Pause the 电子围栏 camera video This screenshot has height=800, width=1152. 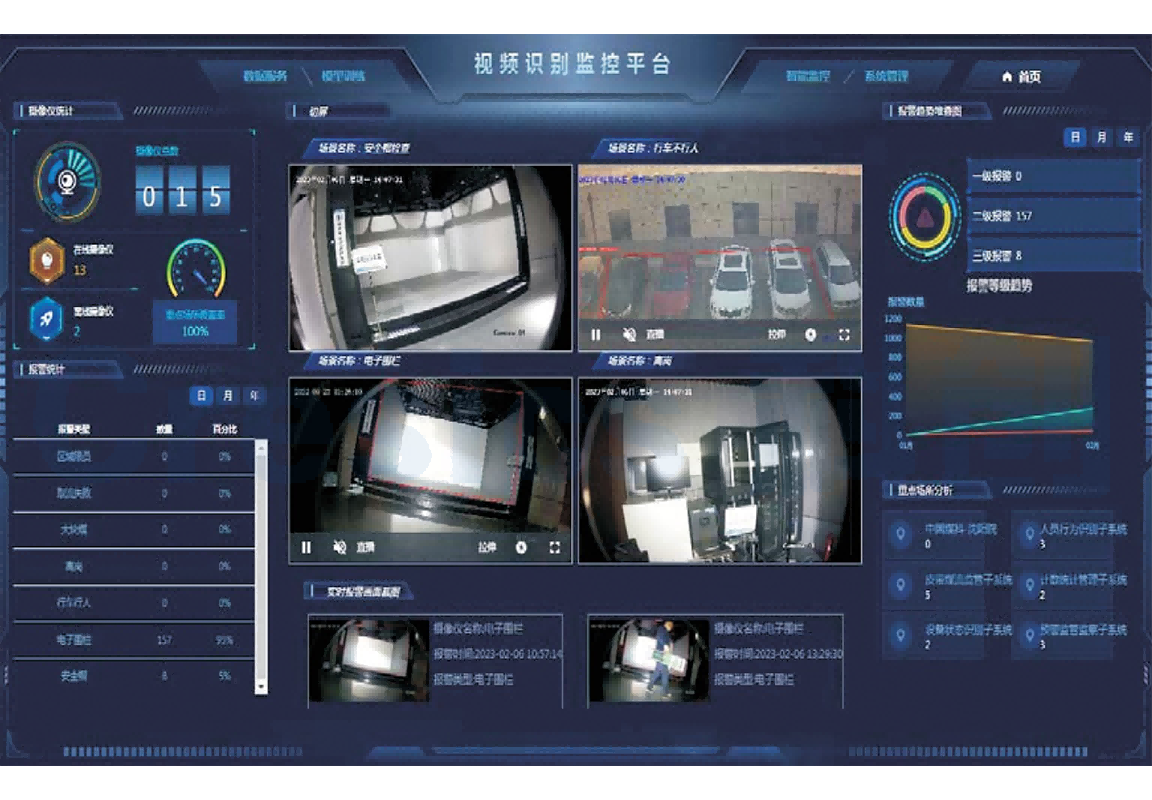pos(307,547)
